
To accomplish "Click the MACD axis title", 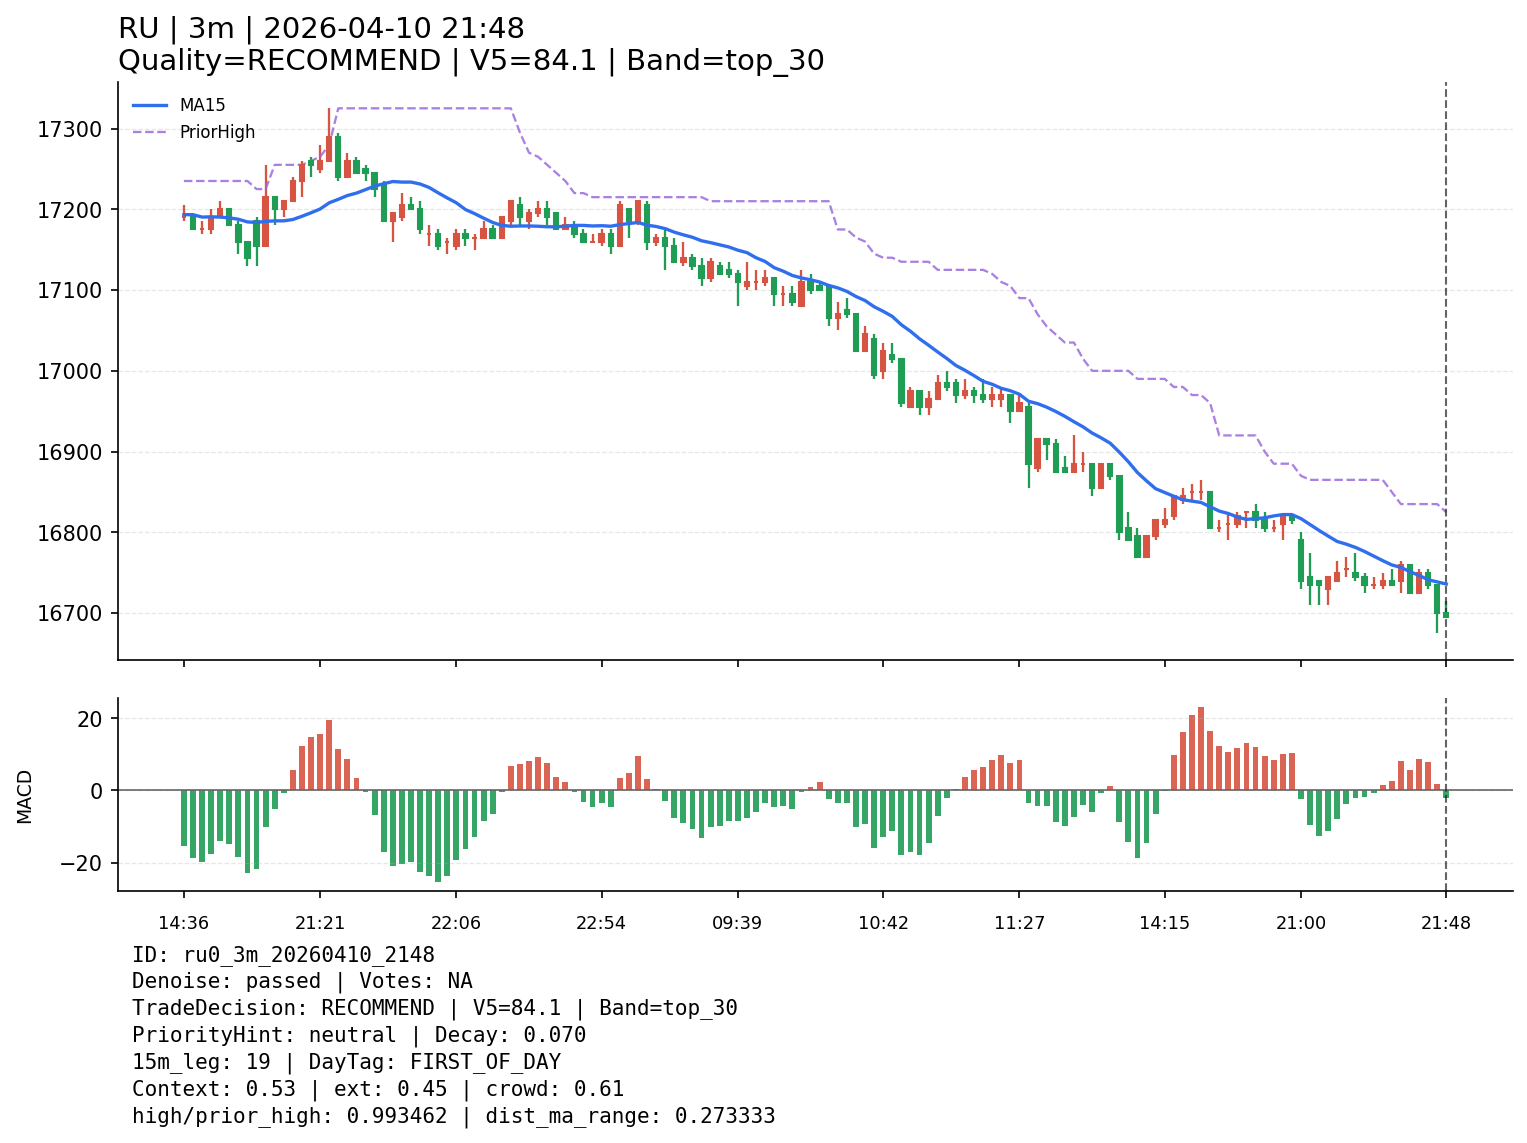I will coord(25,796).
